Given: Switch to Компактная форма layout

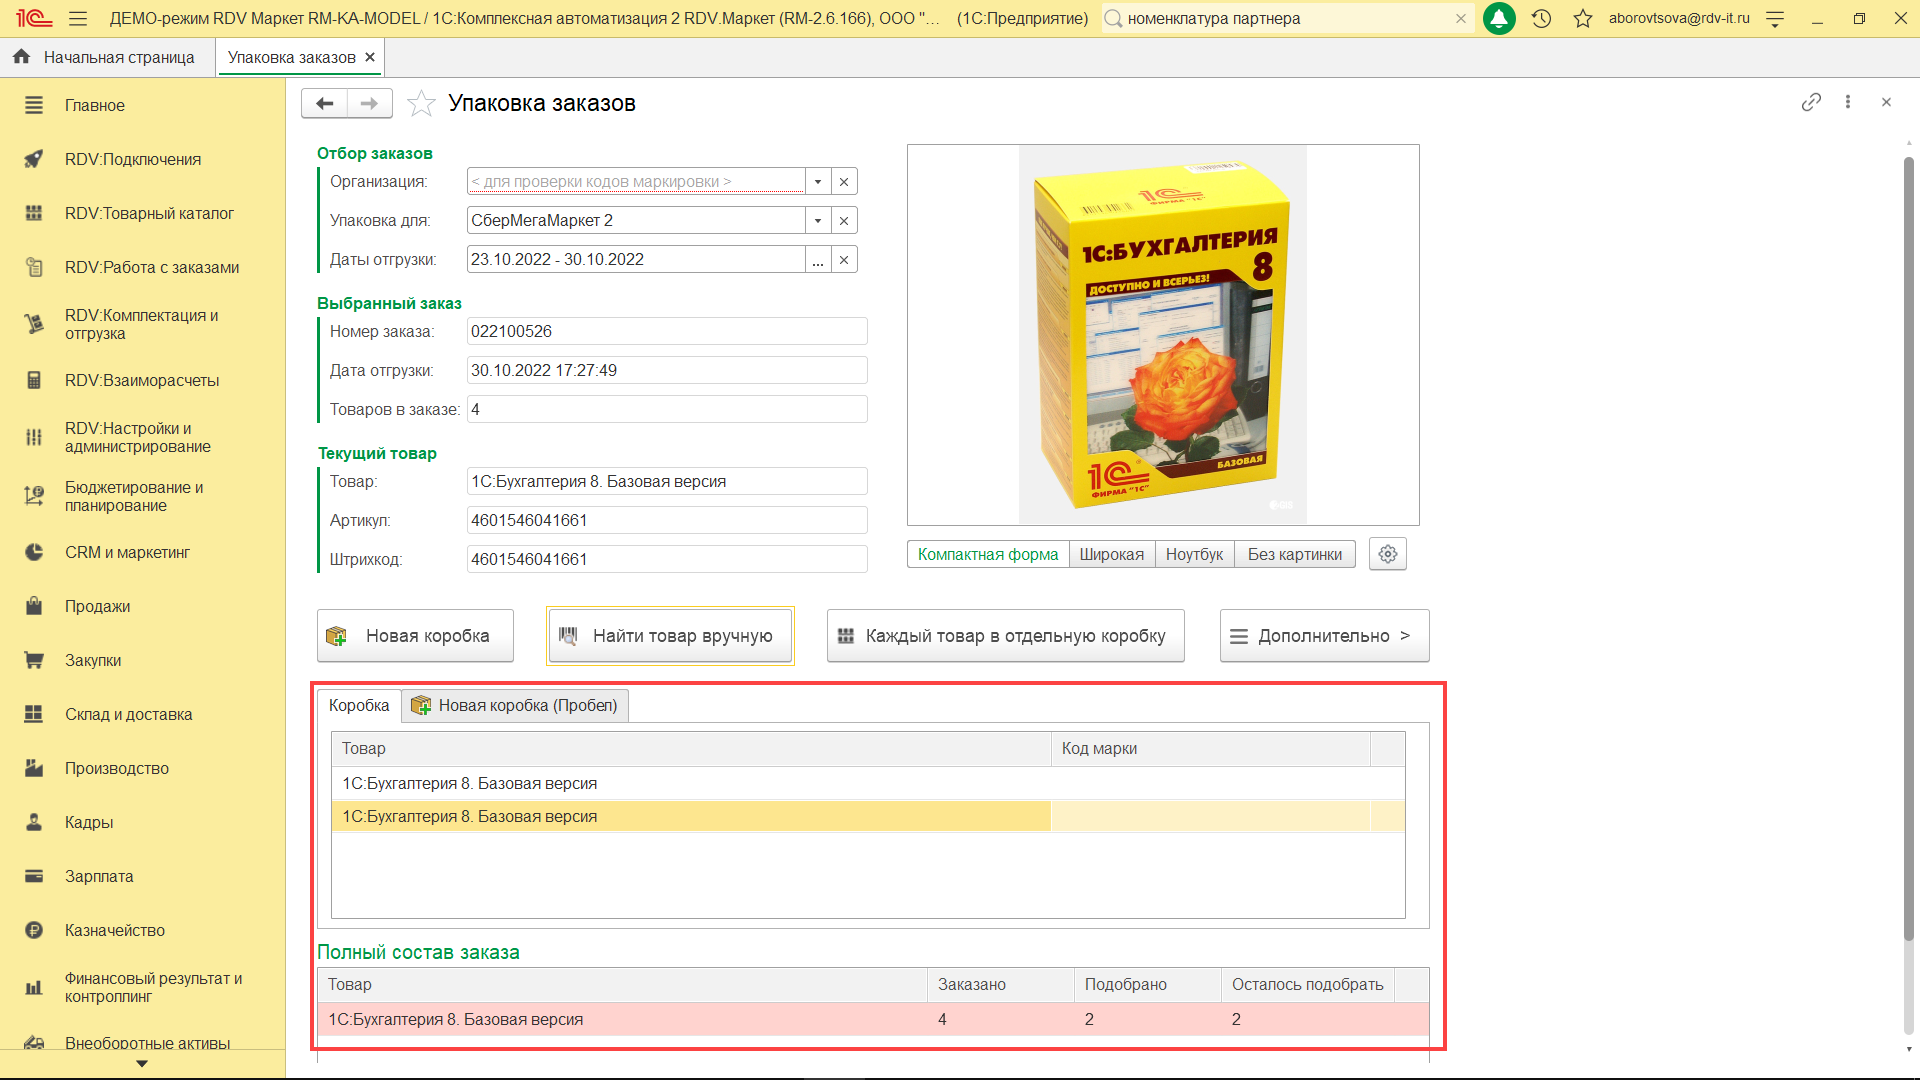Looking at the screenshot, I should coord(987,554).
